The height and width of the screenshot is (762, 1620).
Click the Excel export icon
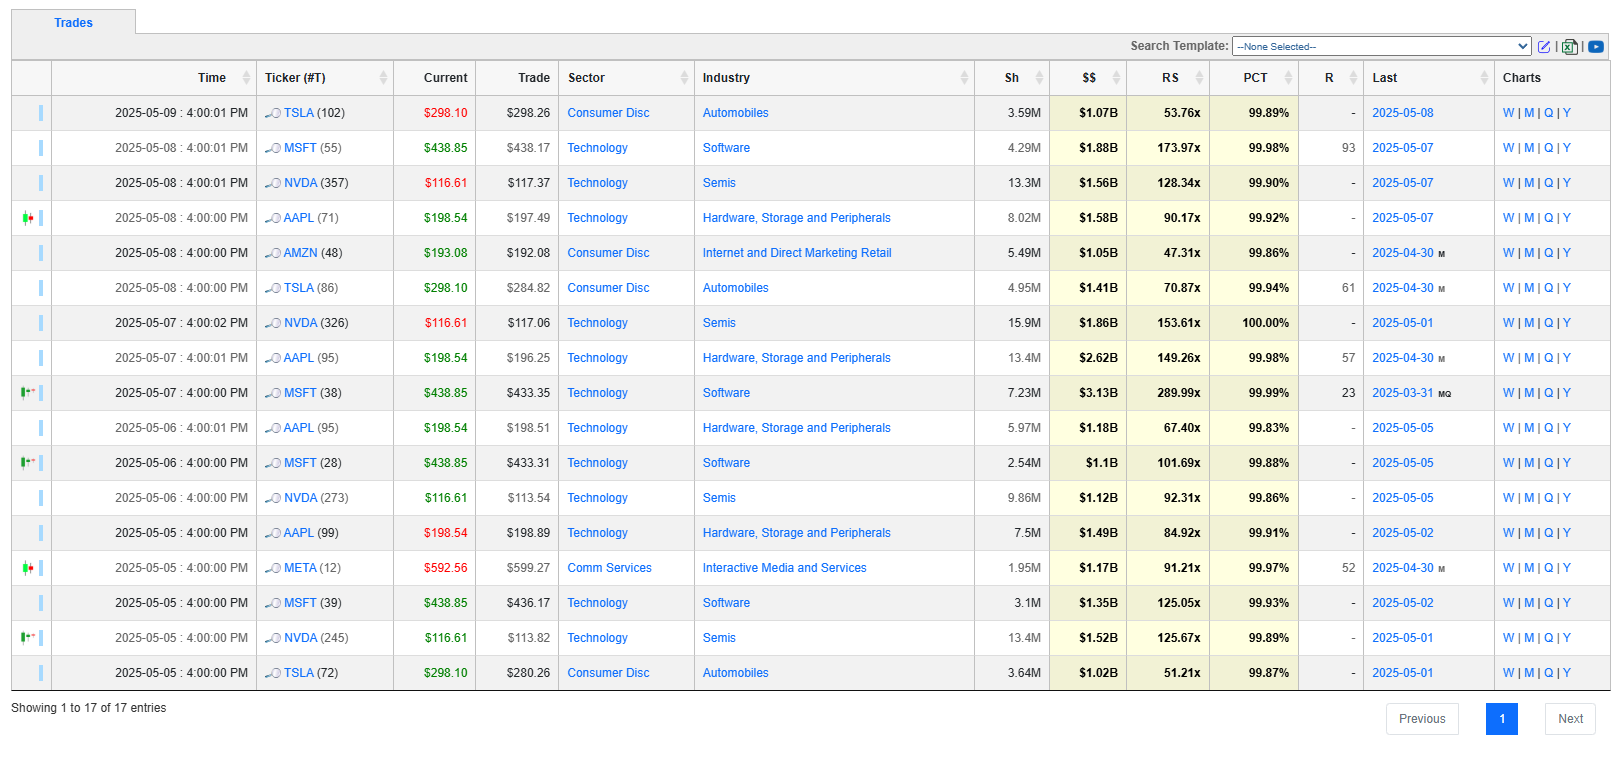pos(1570,47)
